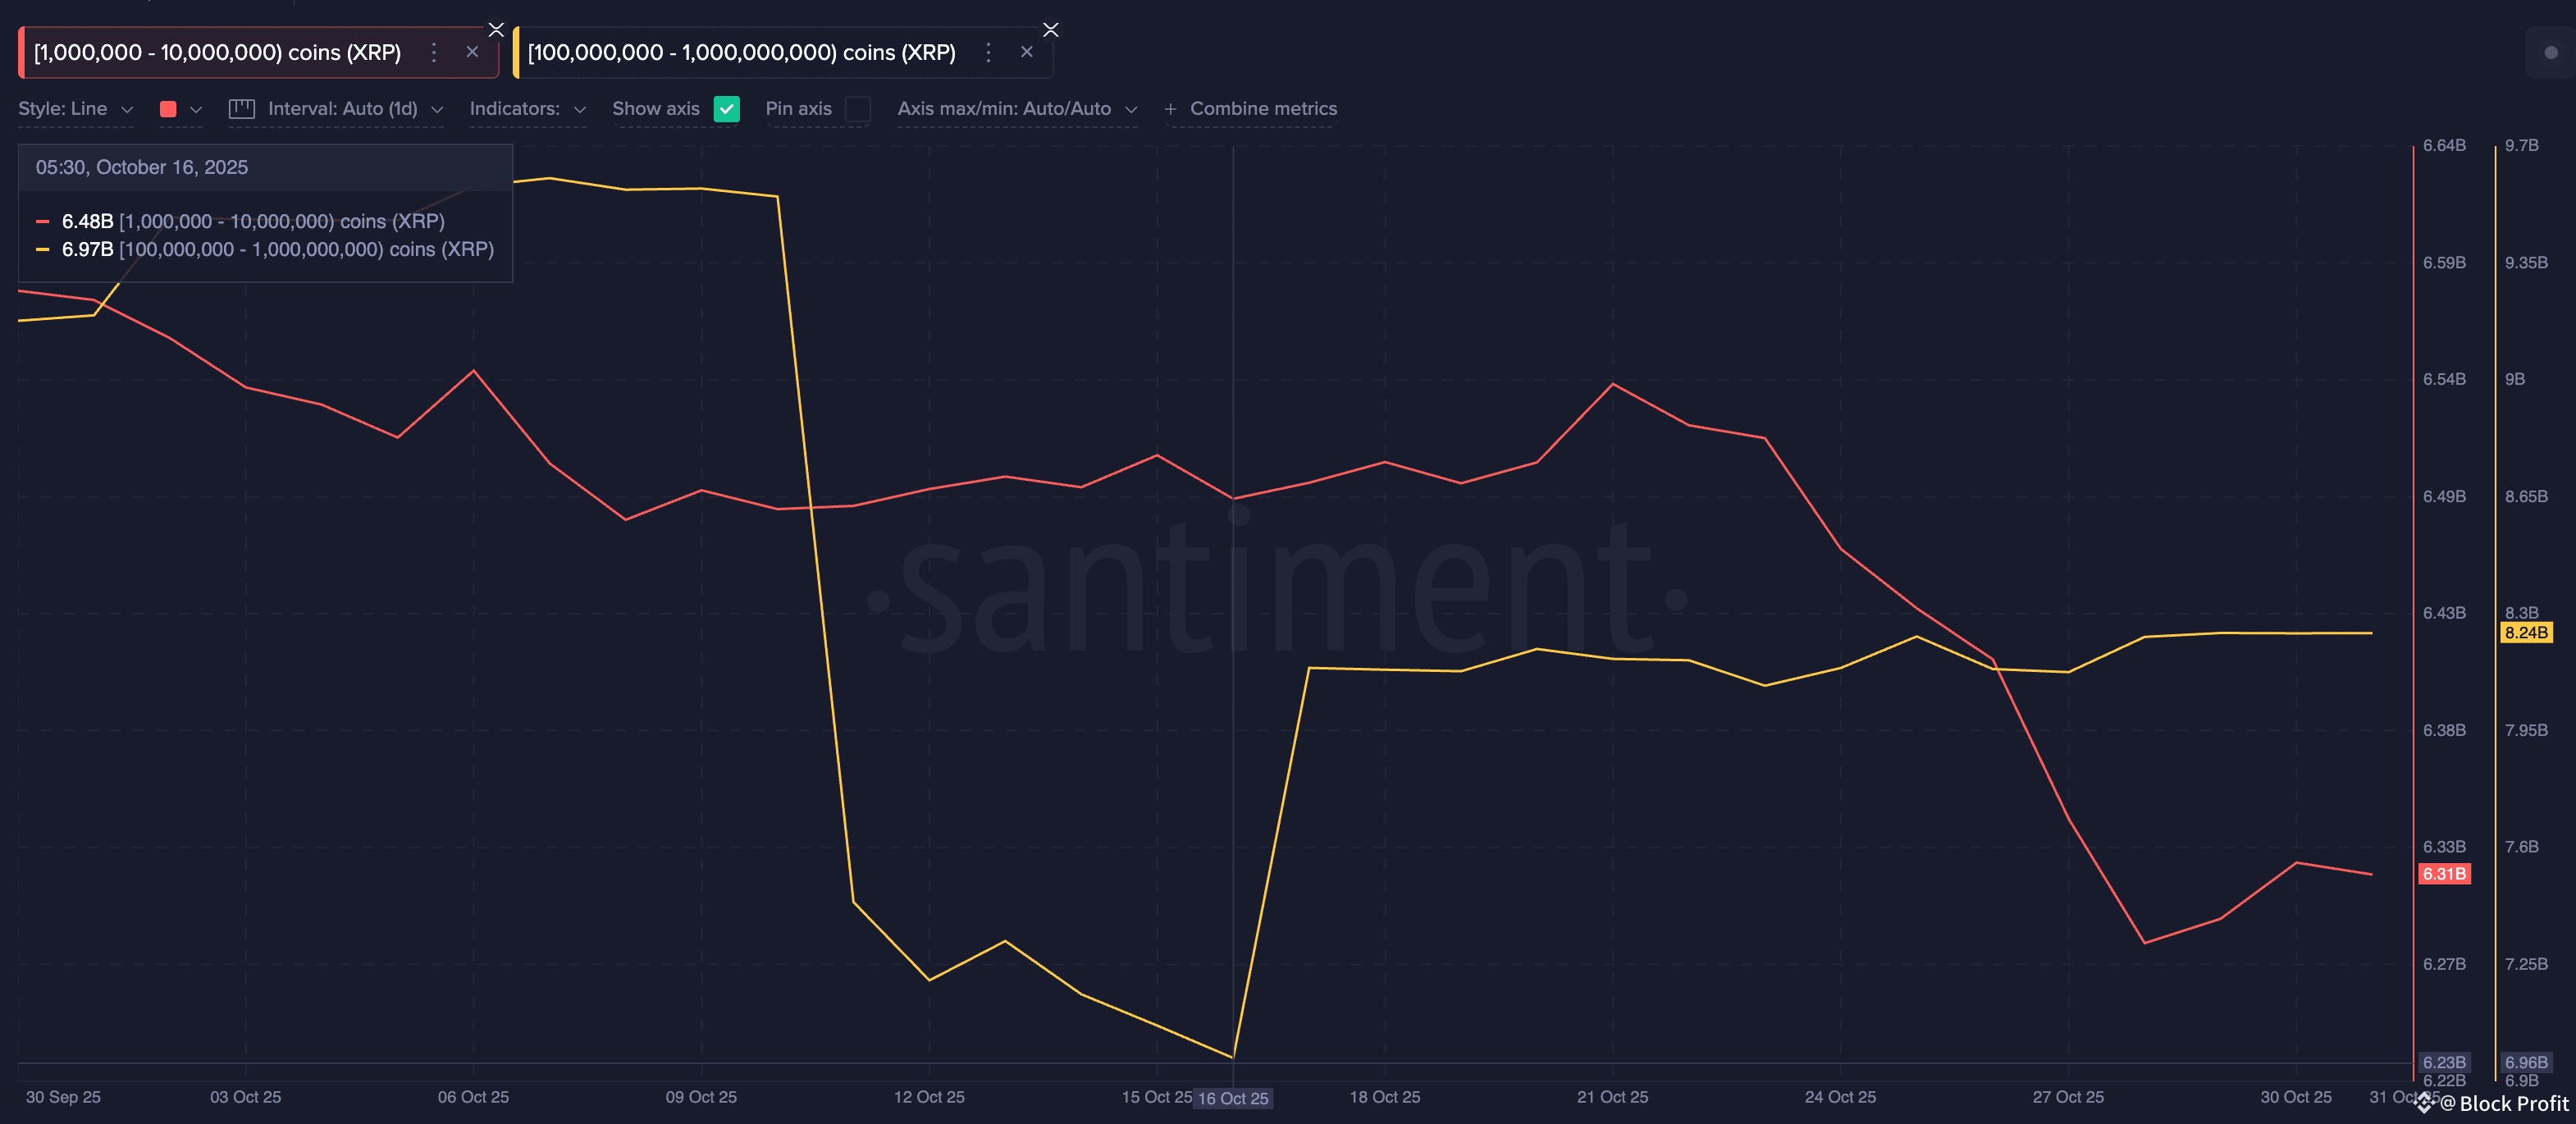This screenshot has width=2576, height=1124.
Task: Select the [100,000,000 - 1,000,000,000) coins (XRP) tab
Action: [741, 52]
